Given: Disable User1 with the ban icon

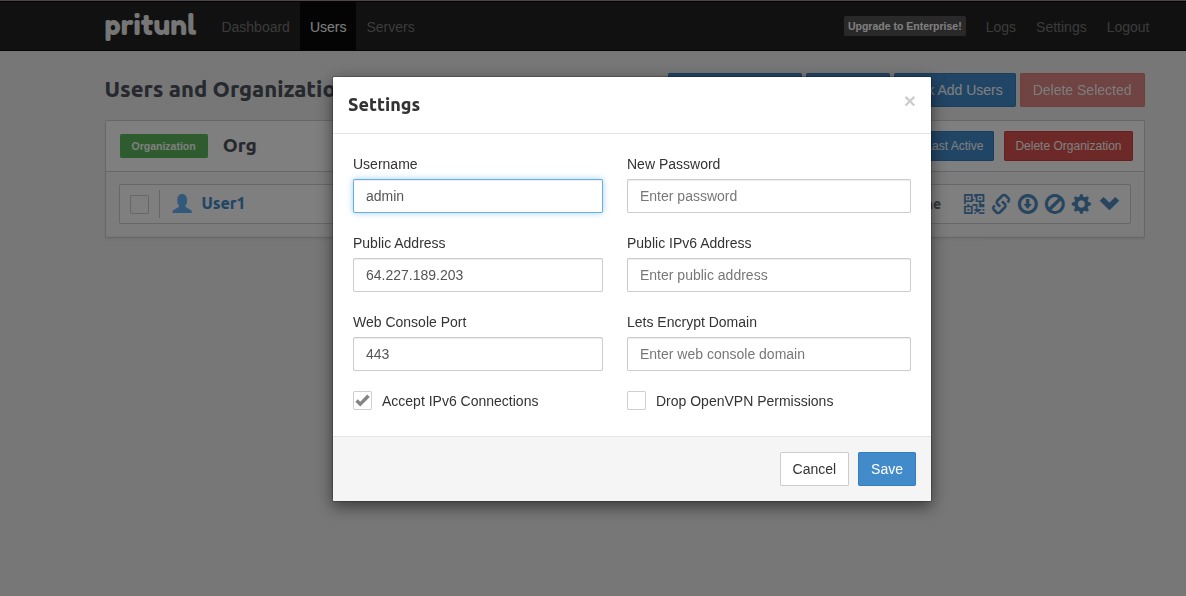Looking at the screenshot, I should click(x=1054, y=204).
